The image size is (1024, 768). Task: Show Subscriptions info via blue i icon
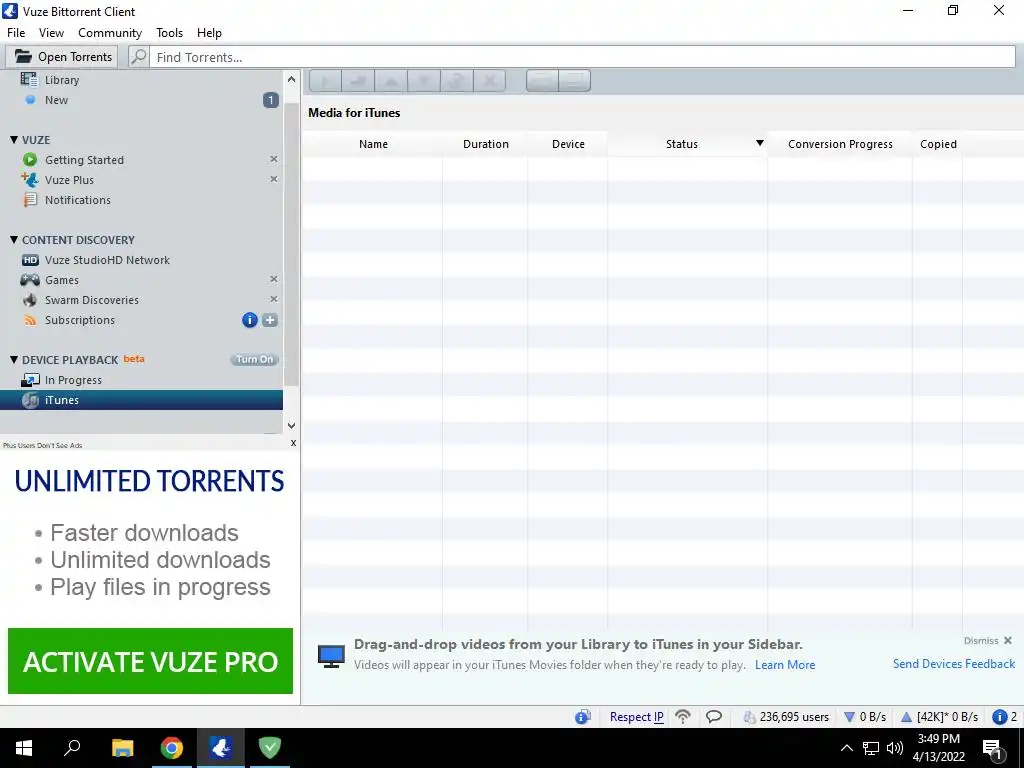(x=249, y=320)
